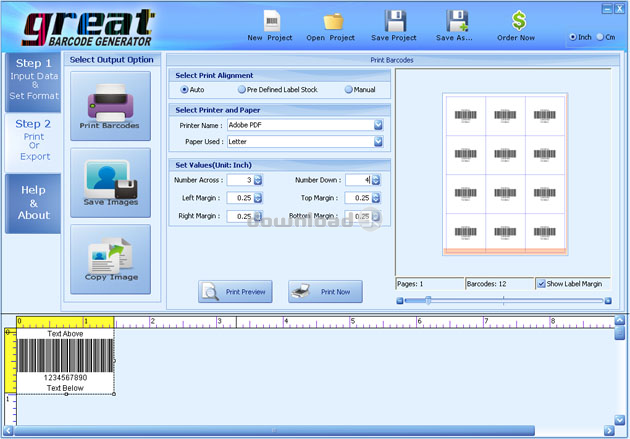
Task: Click the Number Across spinner arrows
Action: tap(258, 180)
